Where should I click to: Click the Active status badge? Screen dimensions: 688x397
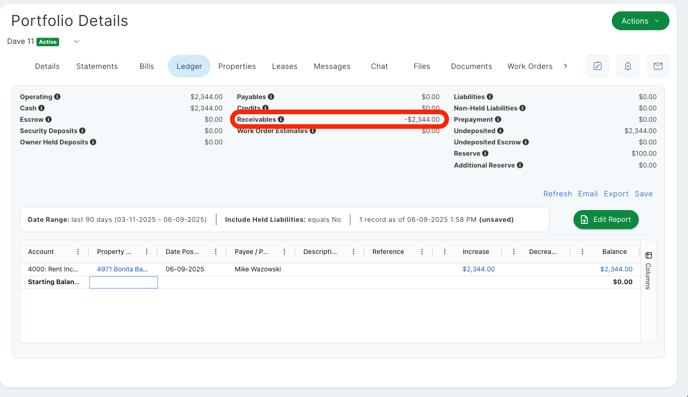(48, 42)
